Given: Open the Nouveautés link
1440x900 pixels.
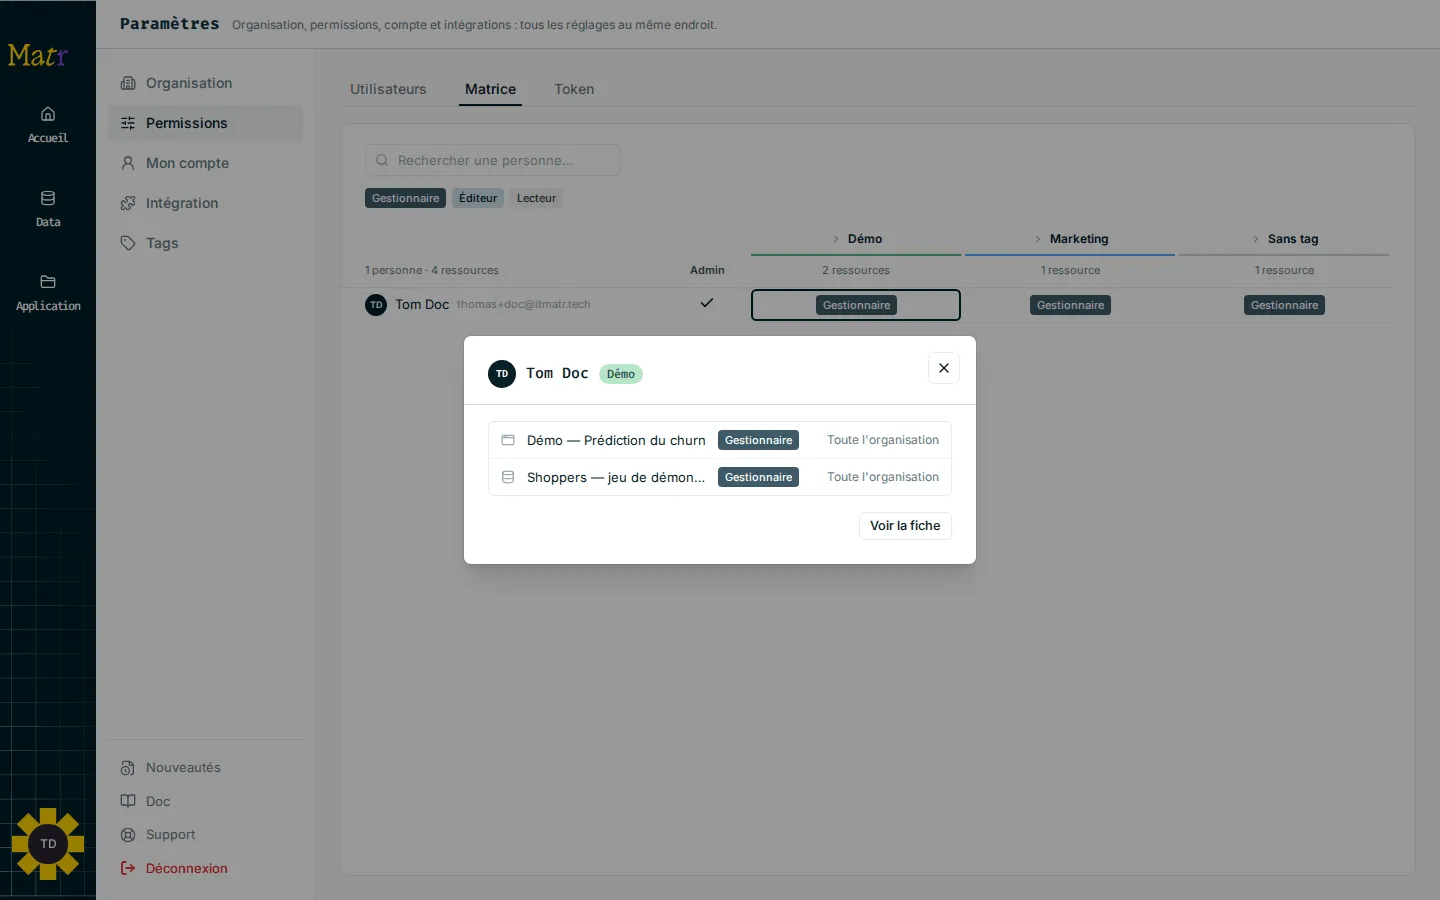Looking at the screenshot, I should tap(183, 768).
